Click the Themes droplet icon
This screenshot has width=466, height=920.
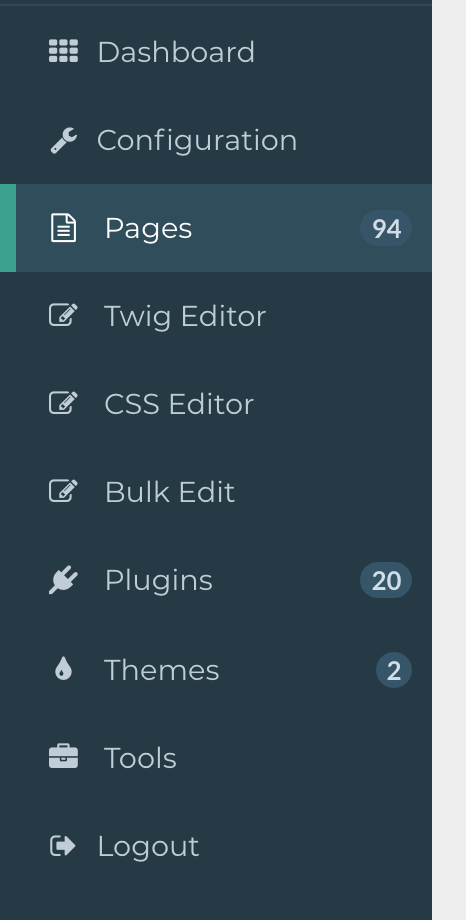(x=63, y=669)
